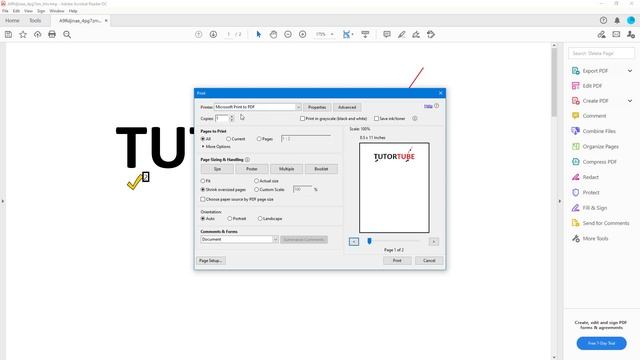Enable Save ink/toner checkbox
The image size is (640, 360).
[376, 119]
